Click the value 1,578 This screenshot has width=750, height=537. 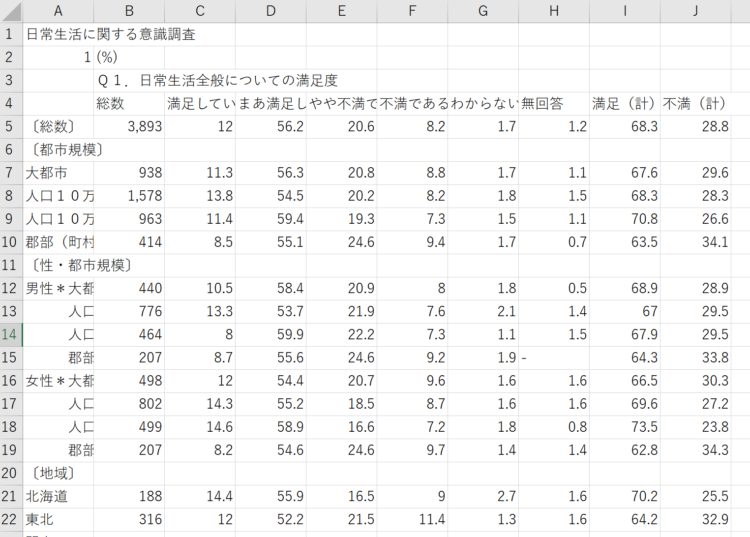click(x=145, y=196)
